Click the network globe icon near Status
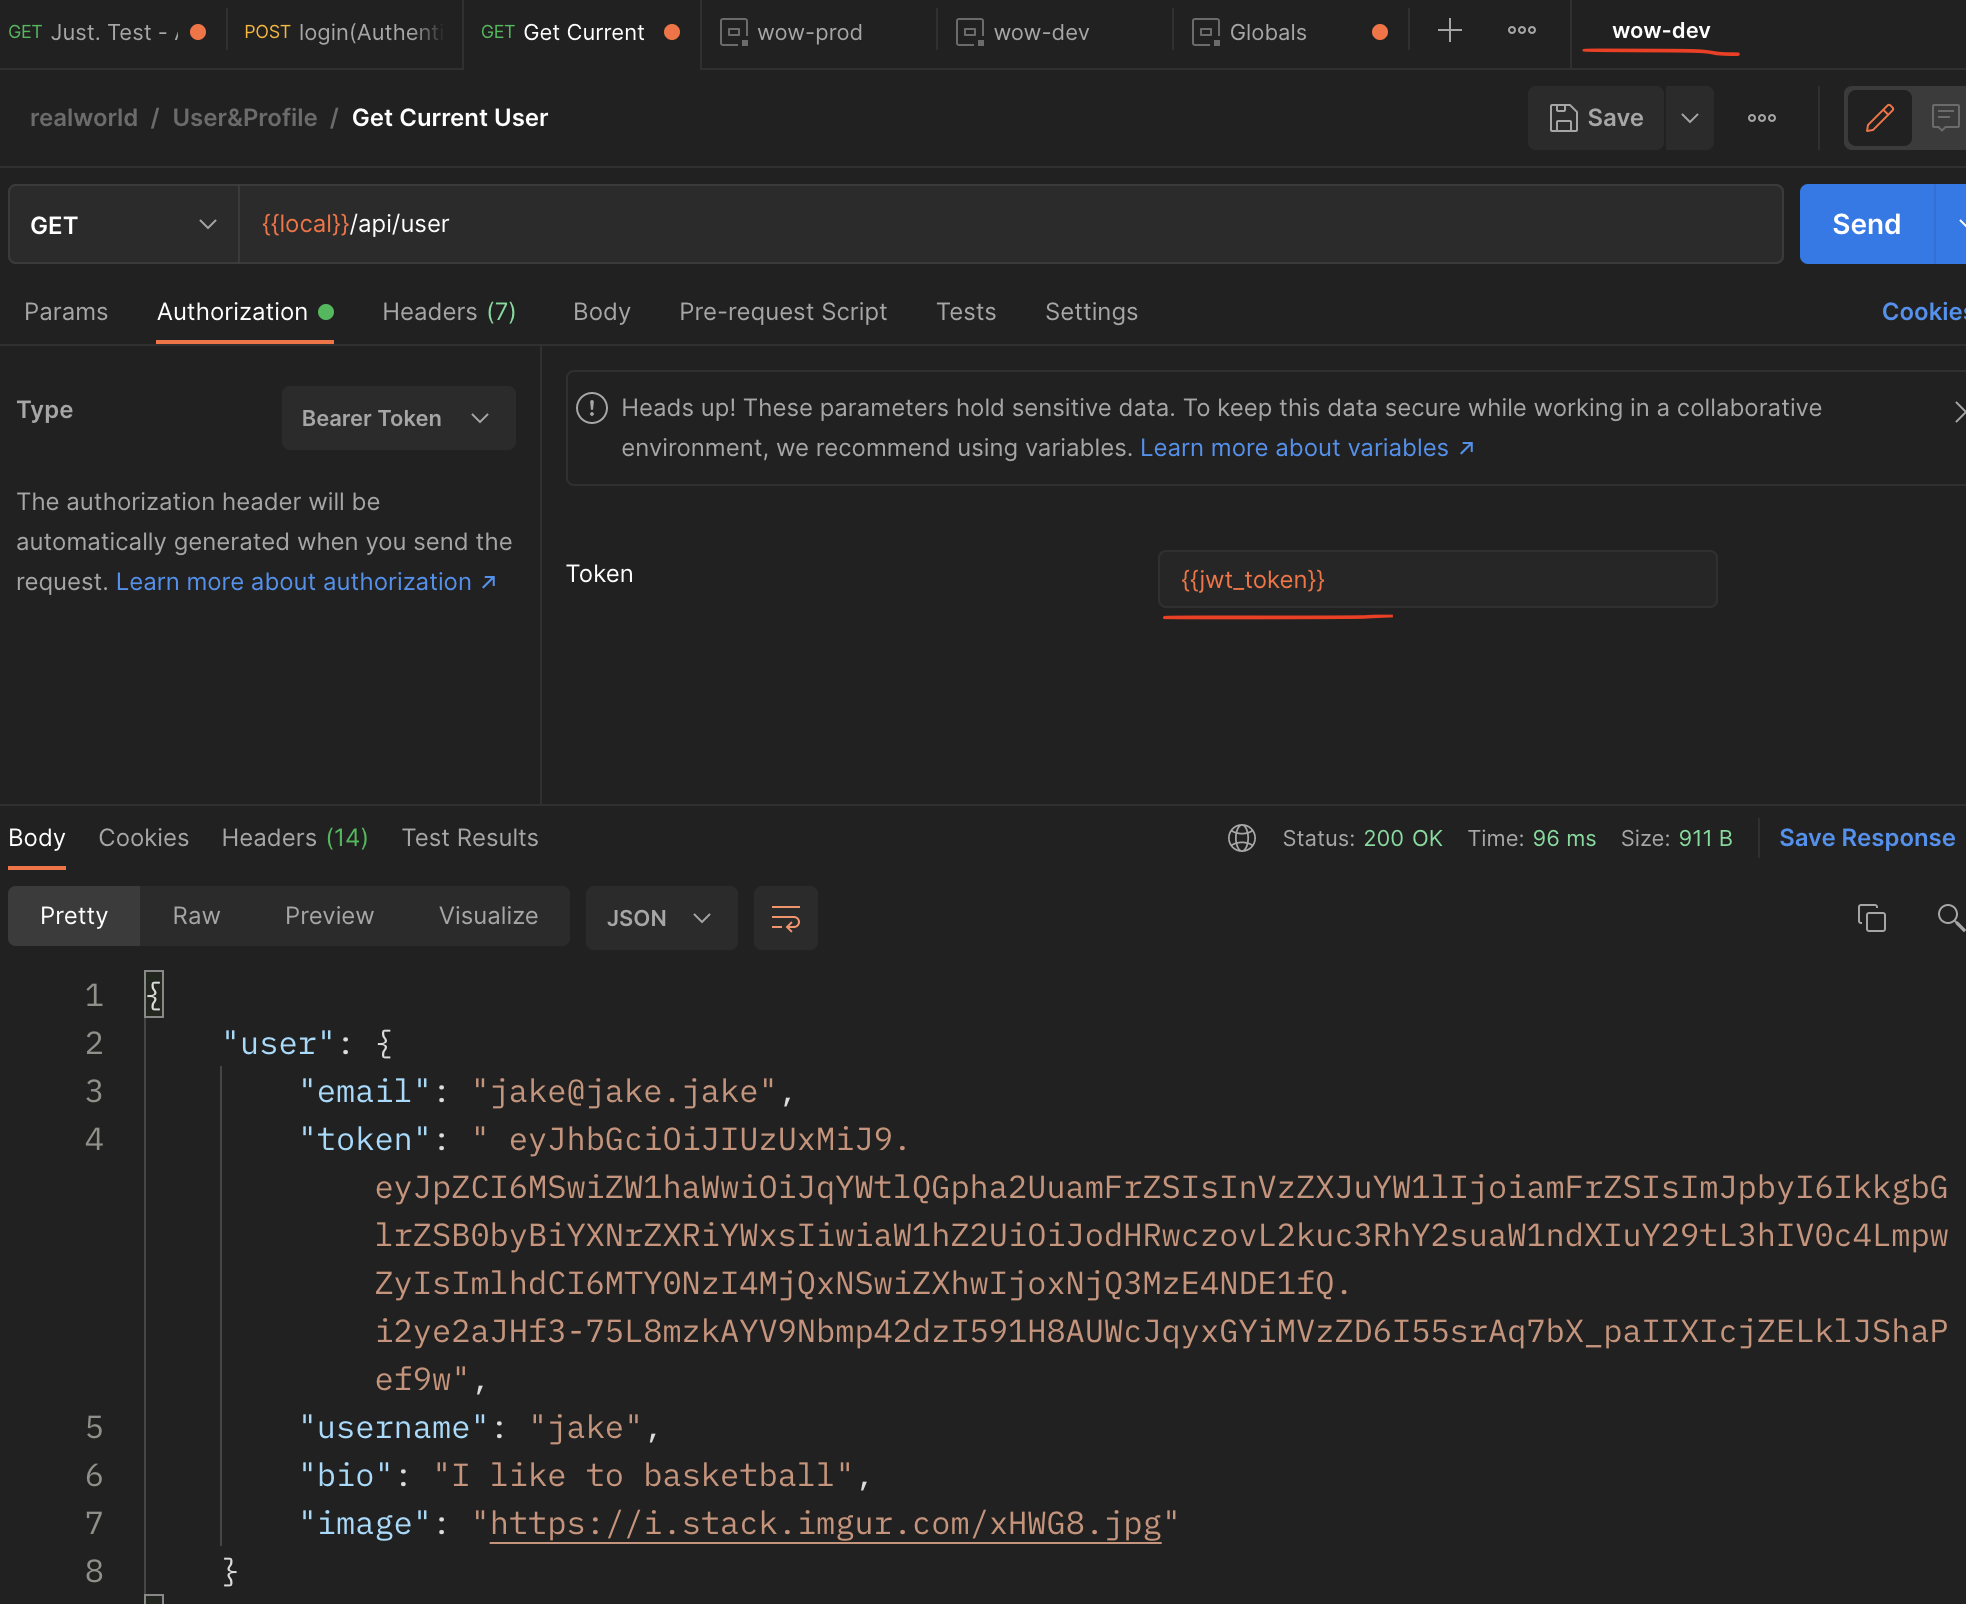 click(x=1241, y=838)
